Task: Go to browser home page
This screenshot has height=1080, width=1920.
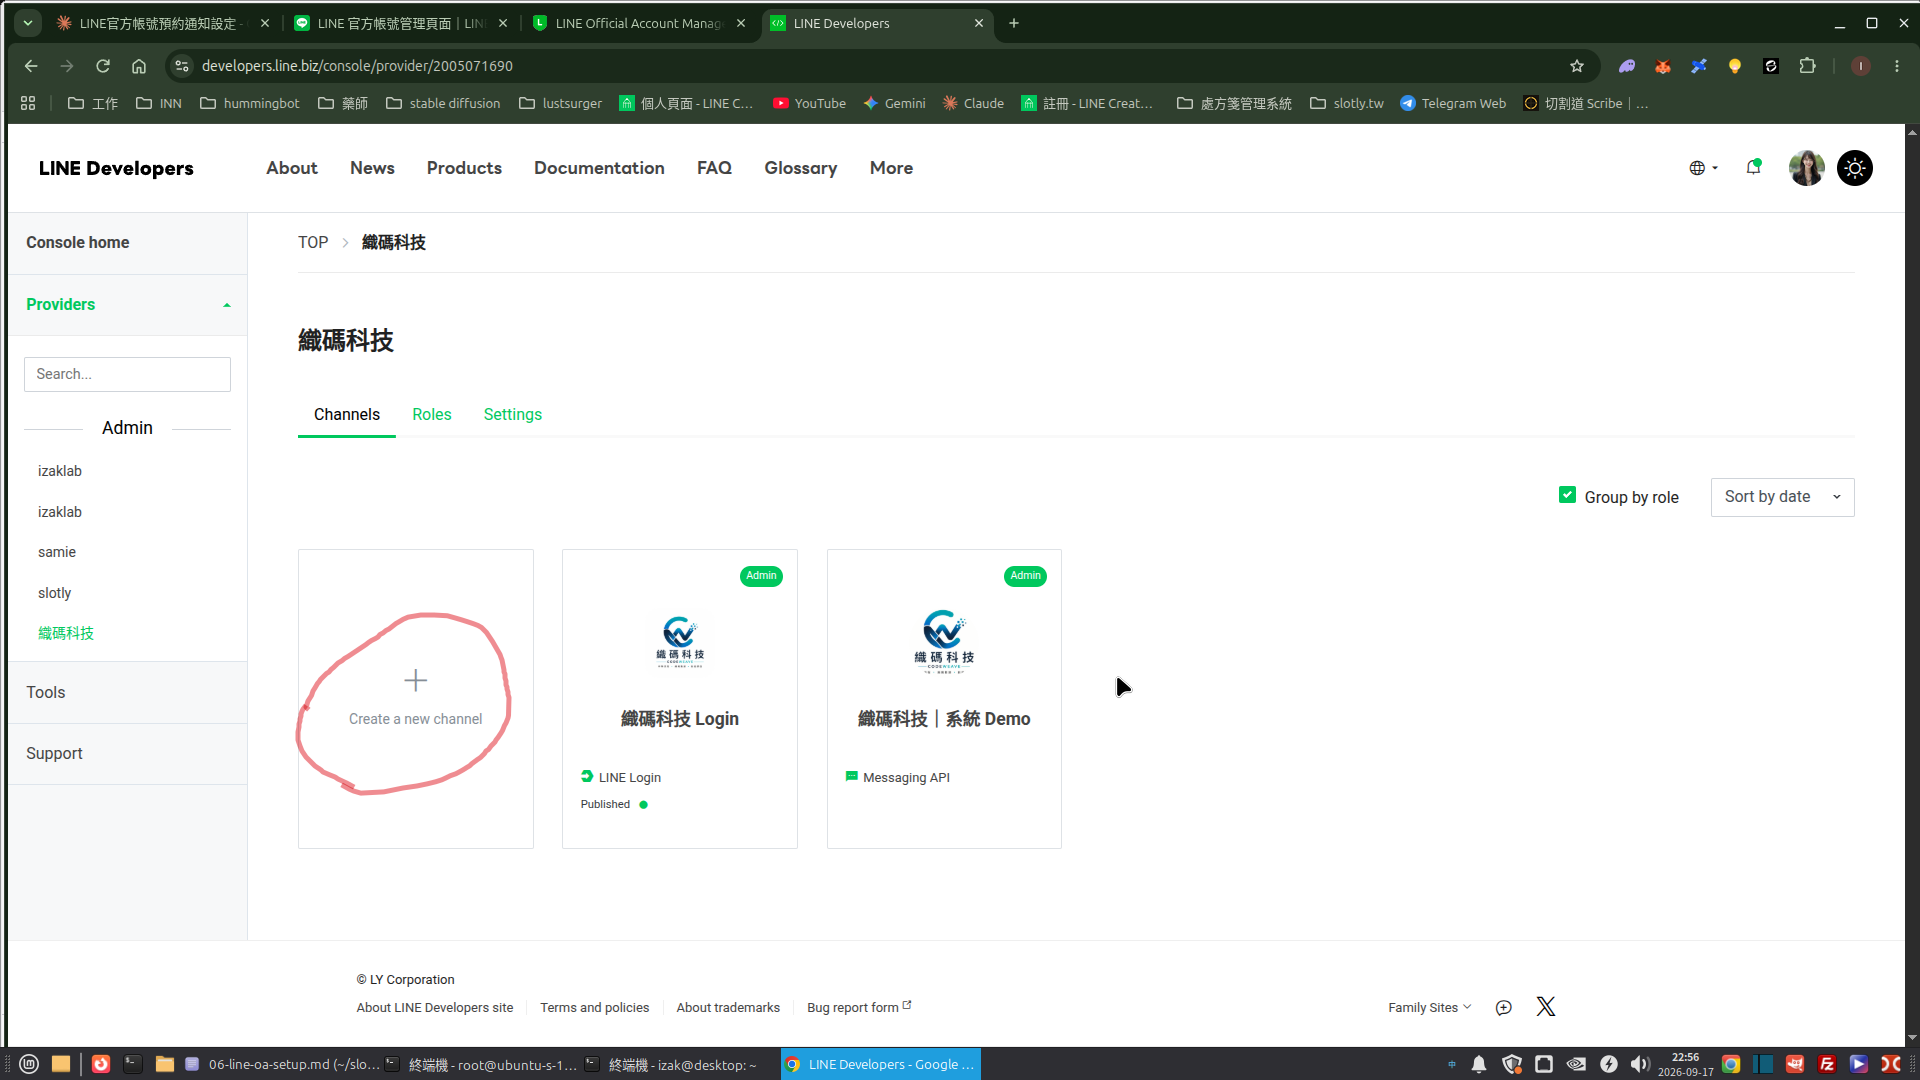Action: (139, 66)
